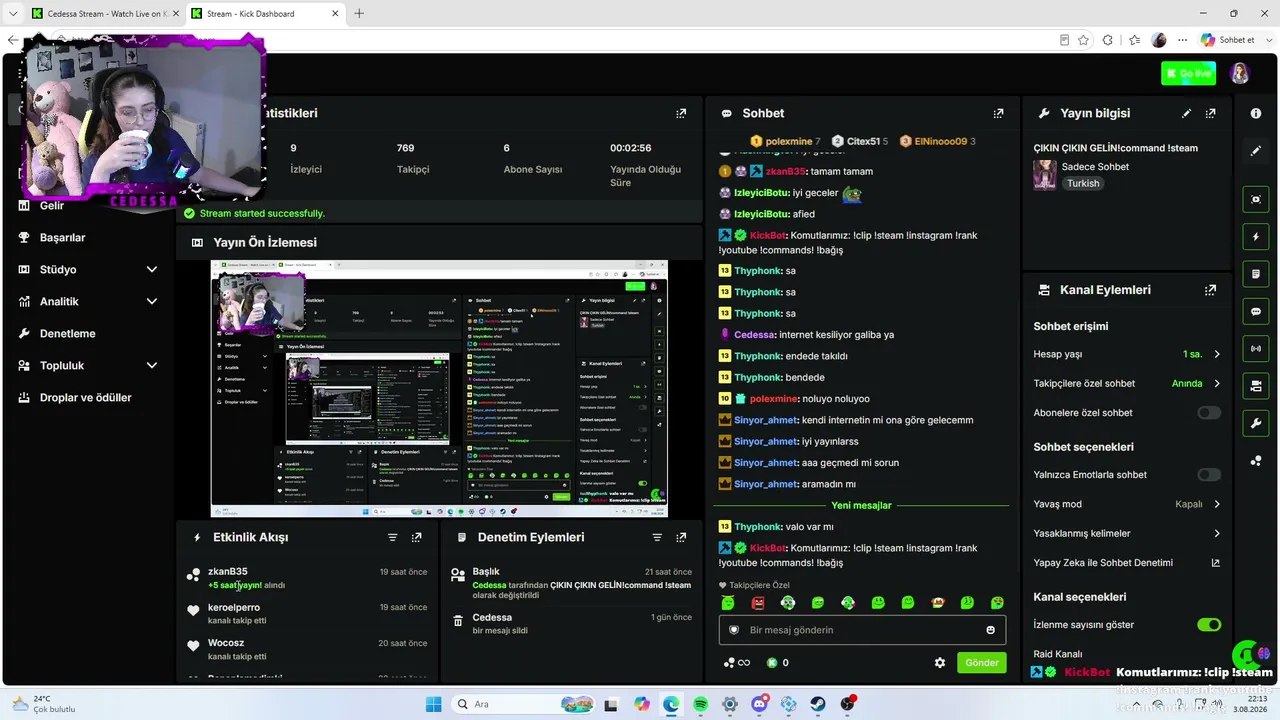Insert the red angry emote
Screen dimensions: 1280x720
coord(758,603)
